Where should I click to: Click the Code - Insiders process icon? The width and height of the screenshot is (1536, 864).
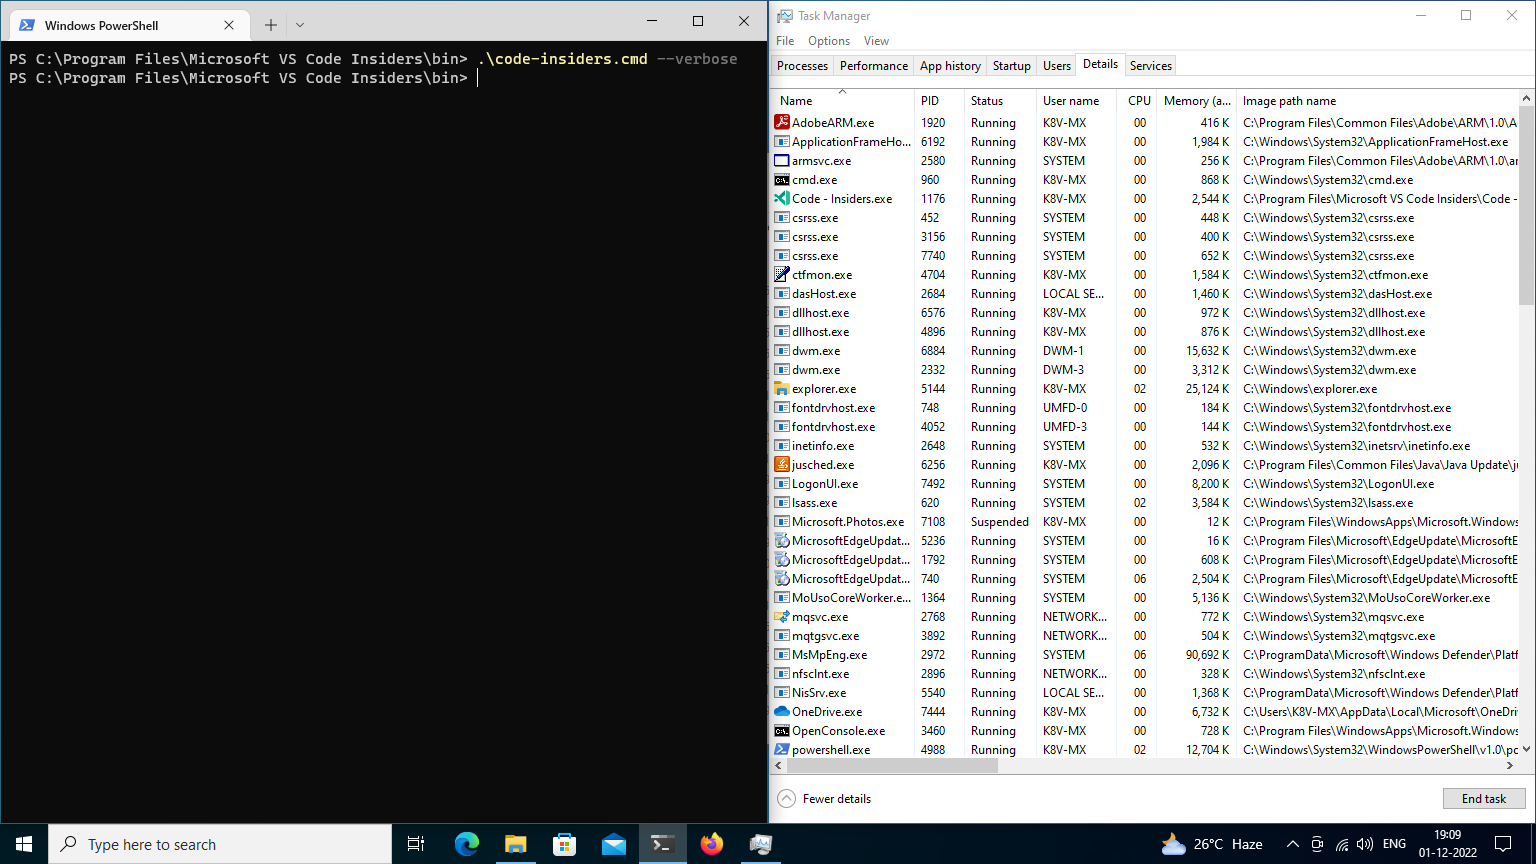click(x=781, y=199)
